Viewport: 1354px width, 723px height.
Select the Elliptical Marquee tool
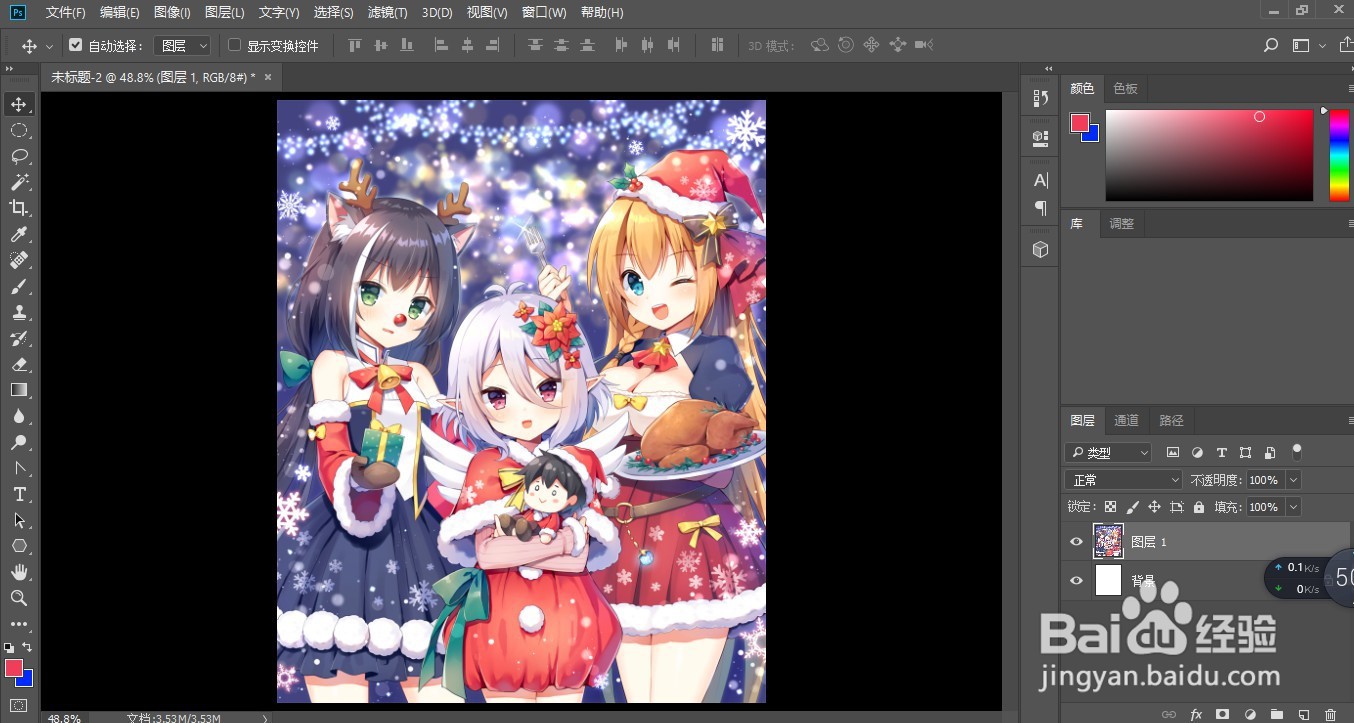point(19,130)
